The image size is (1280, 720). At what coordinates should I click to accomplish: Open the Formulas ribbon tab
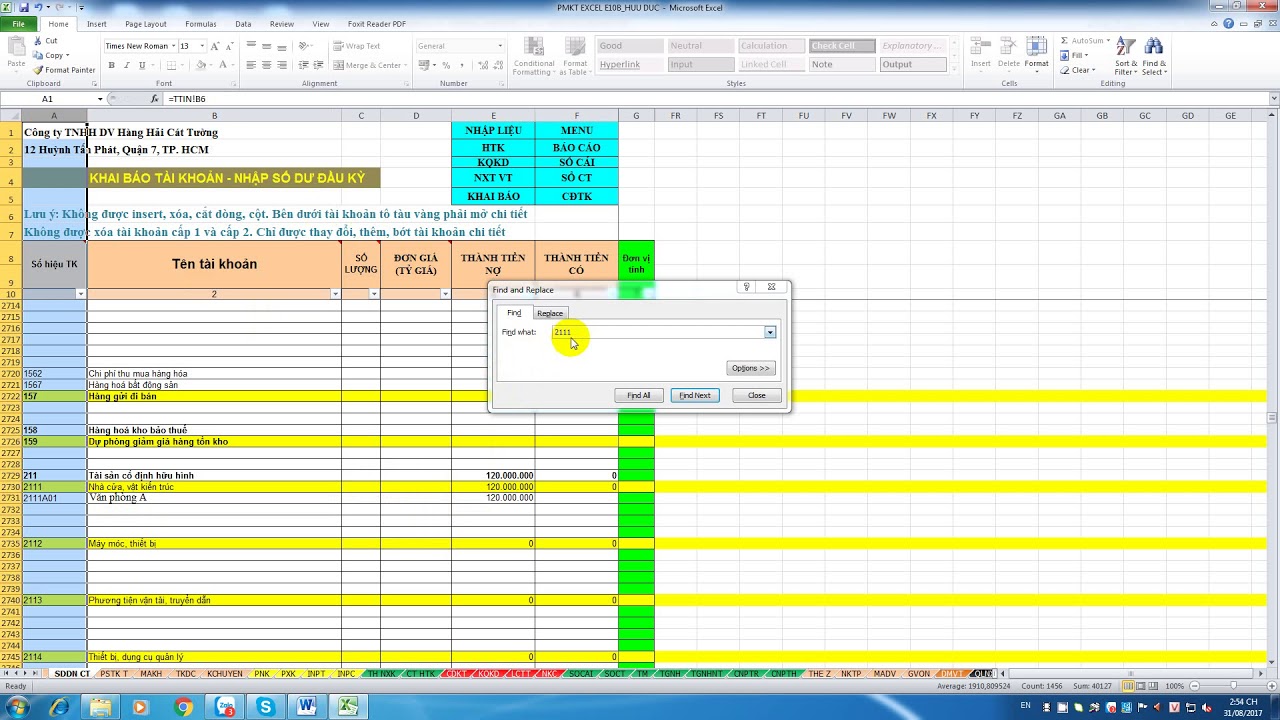[x=200, y=24]
